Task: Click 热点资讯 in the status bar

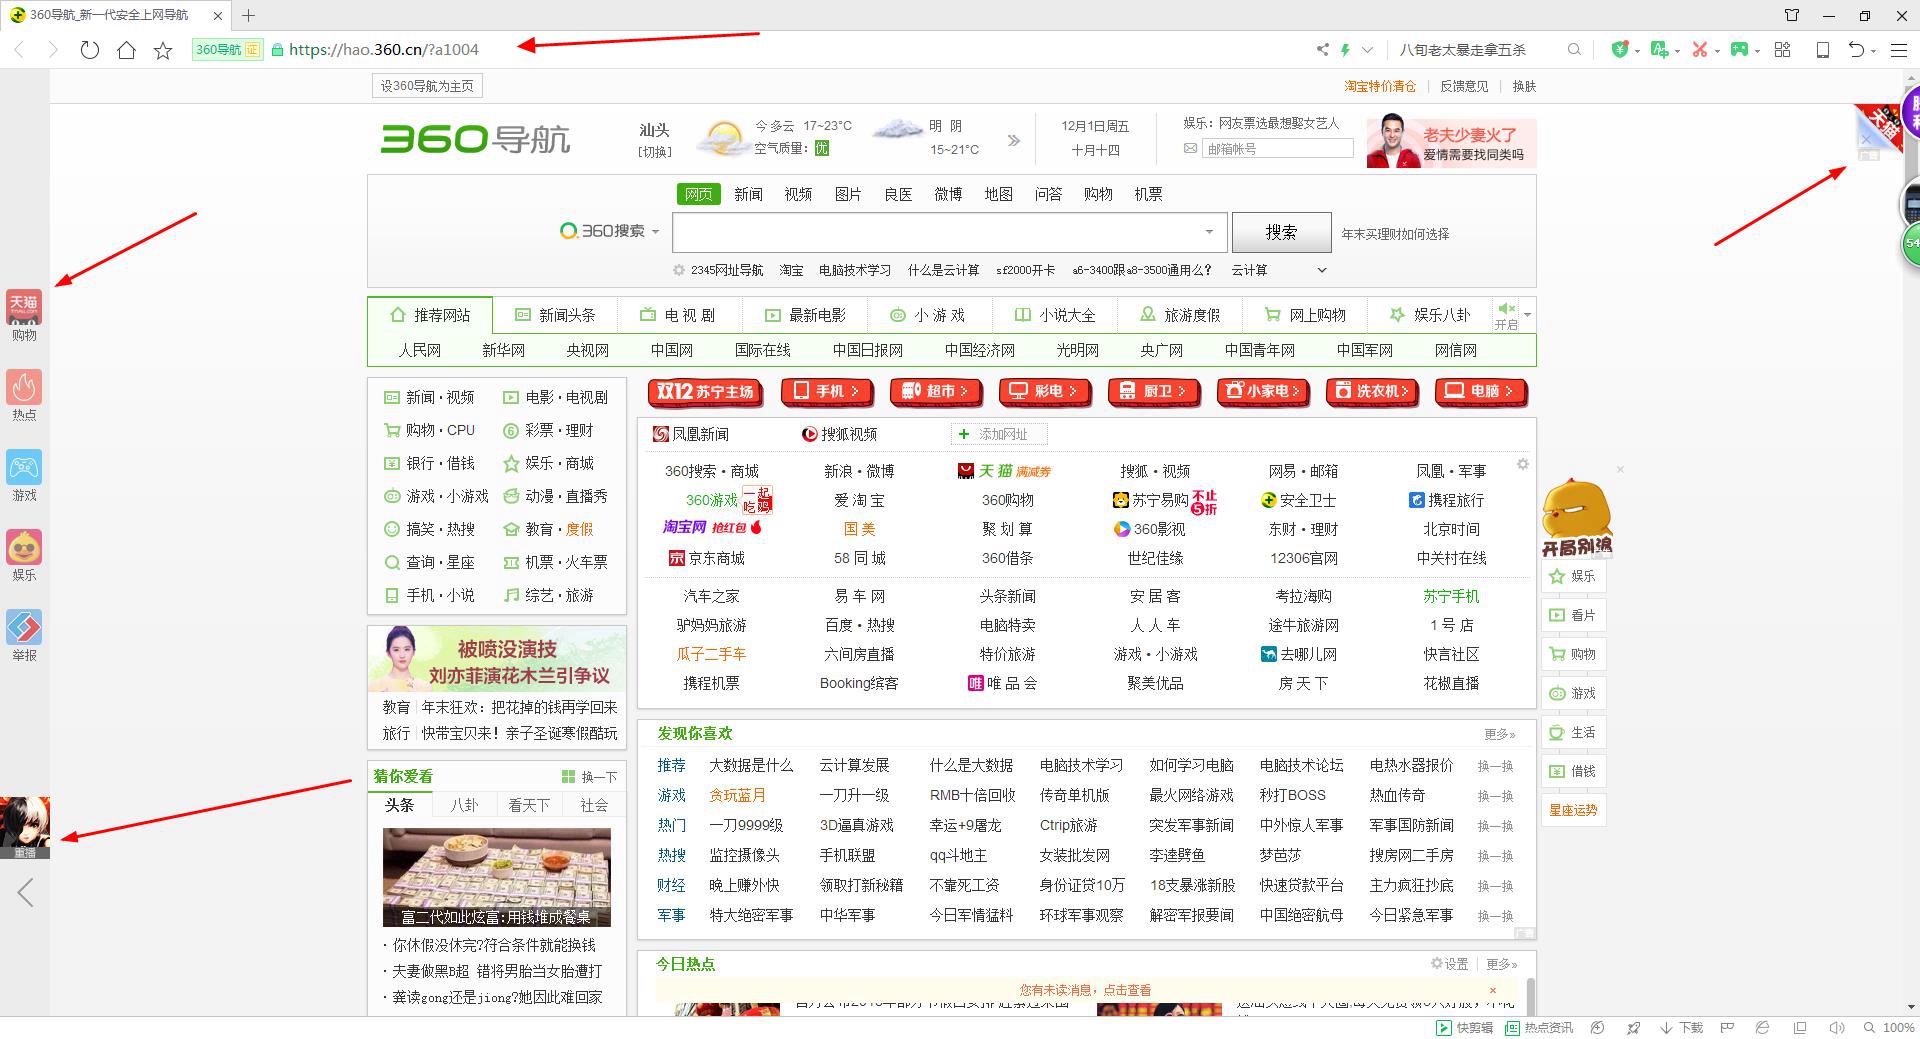Action: (1539, 1027)
